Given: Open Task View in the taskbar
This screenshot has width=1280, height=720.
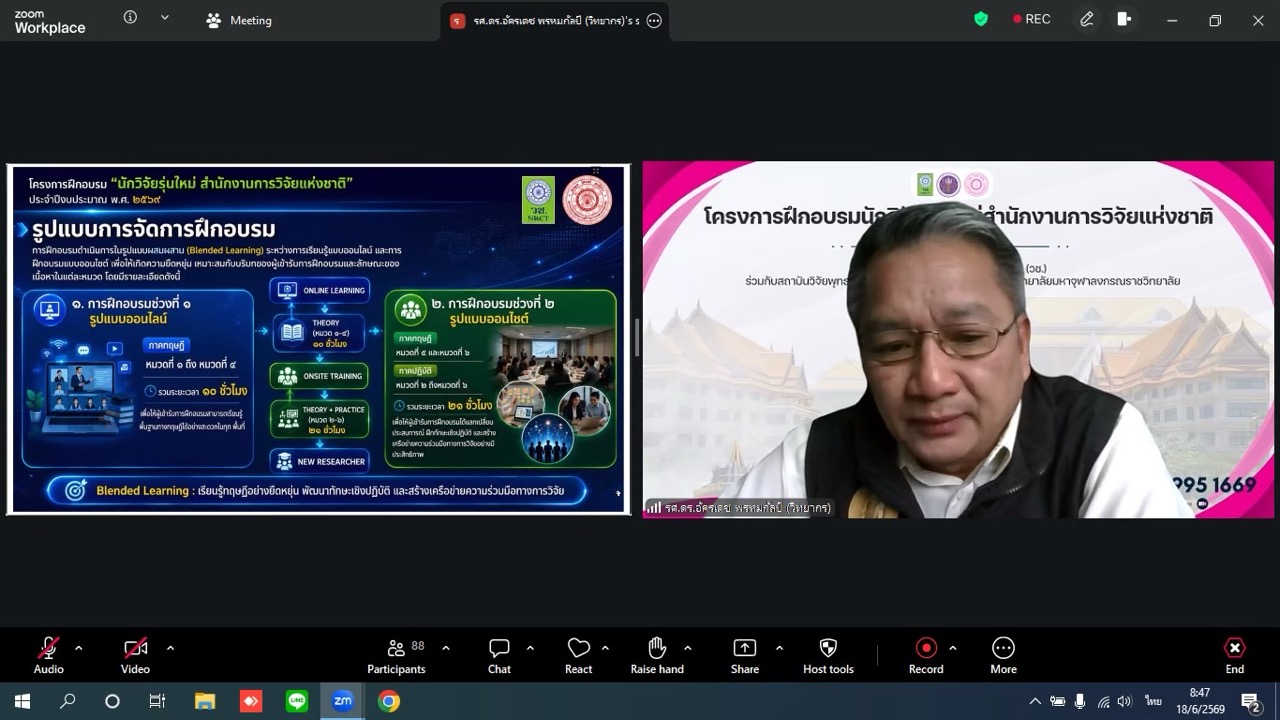Looking at the screenshot, I should point(157,701).
